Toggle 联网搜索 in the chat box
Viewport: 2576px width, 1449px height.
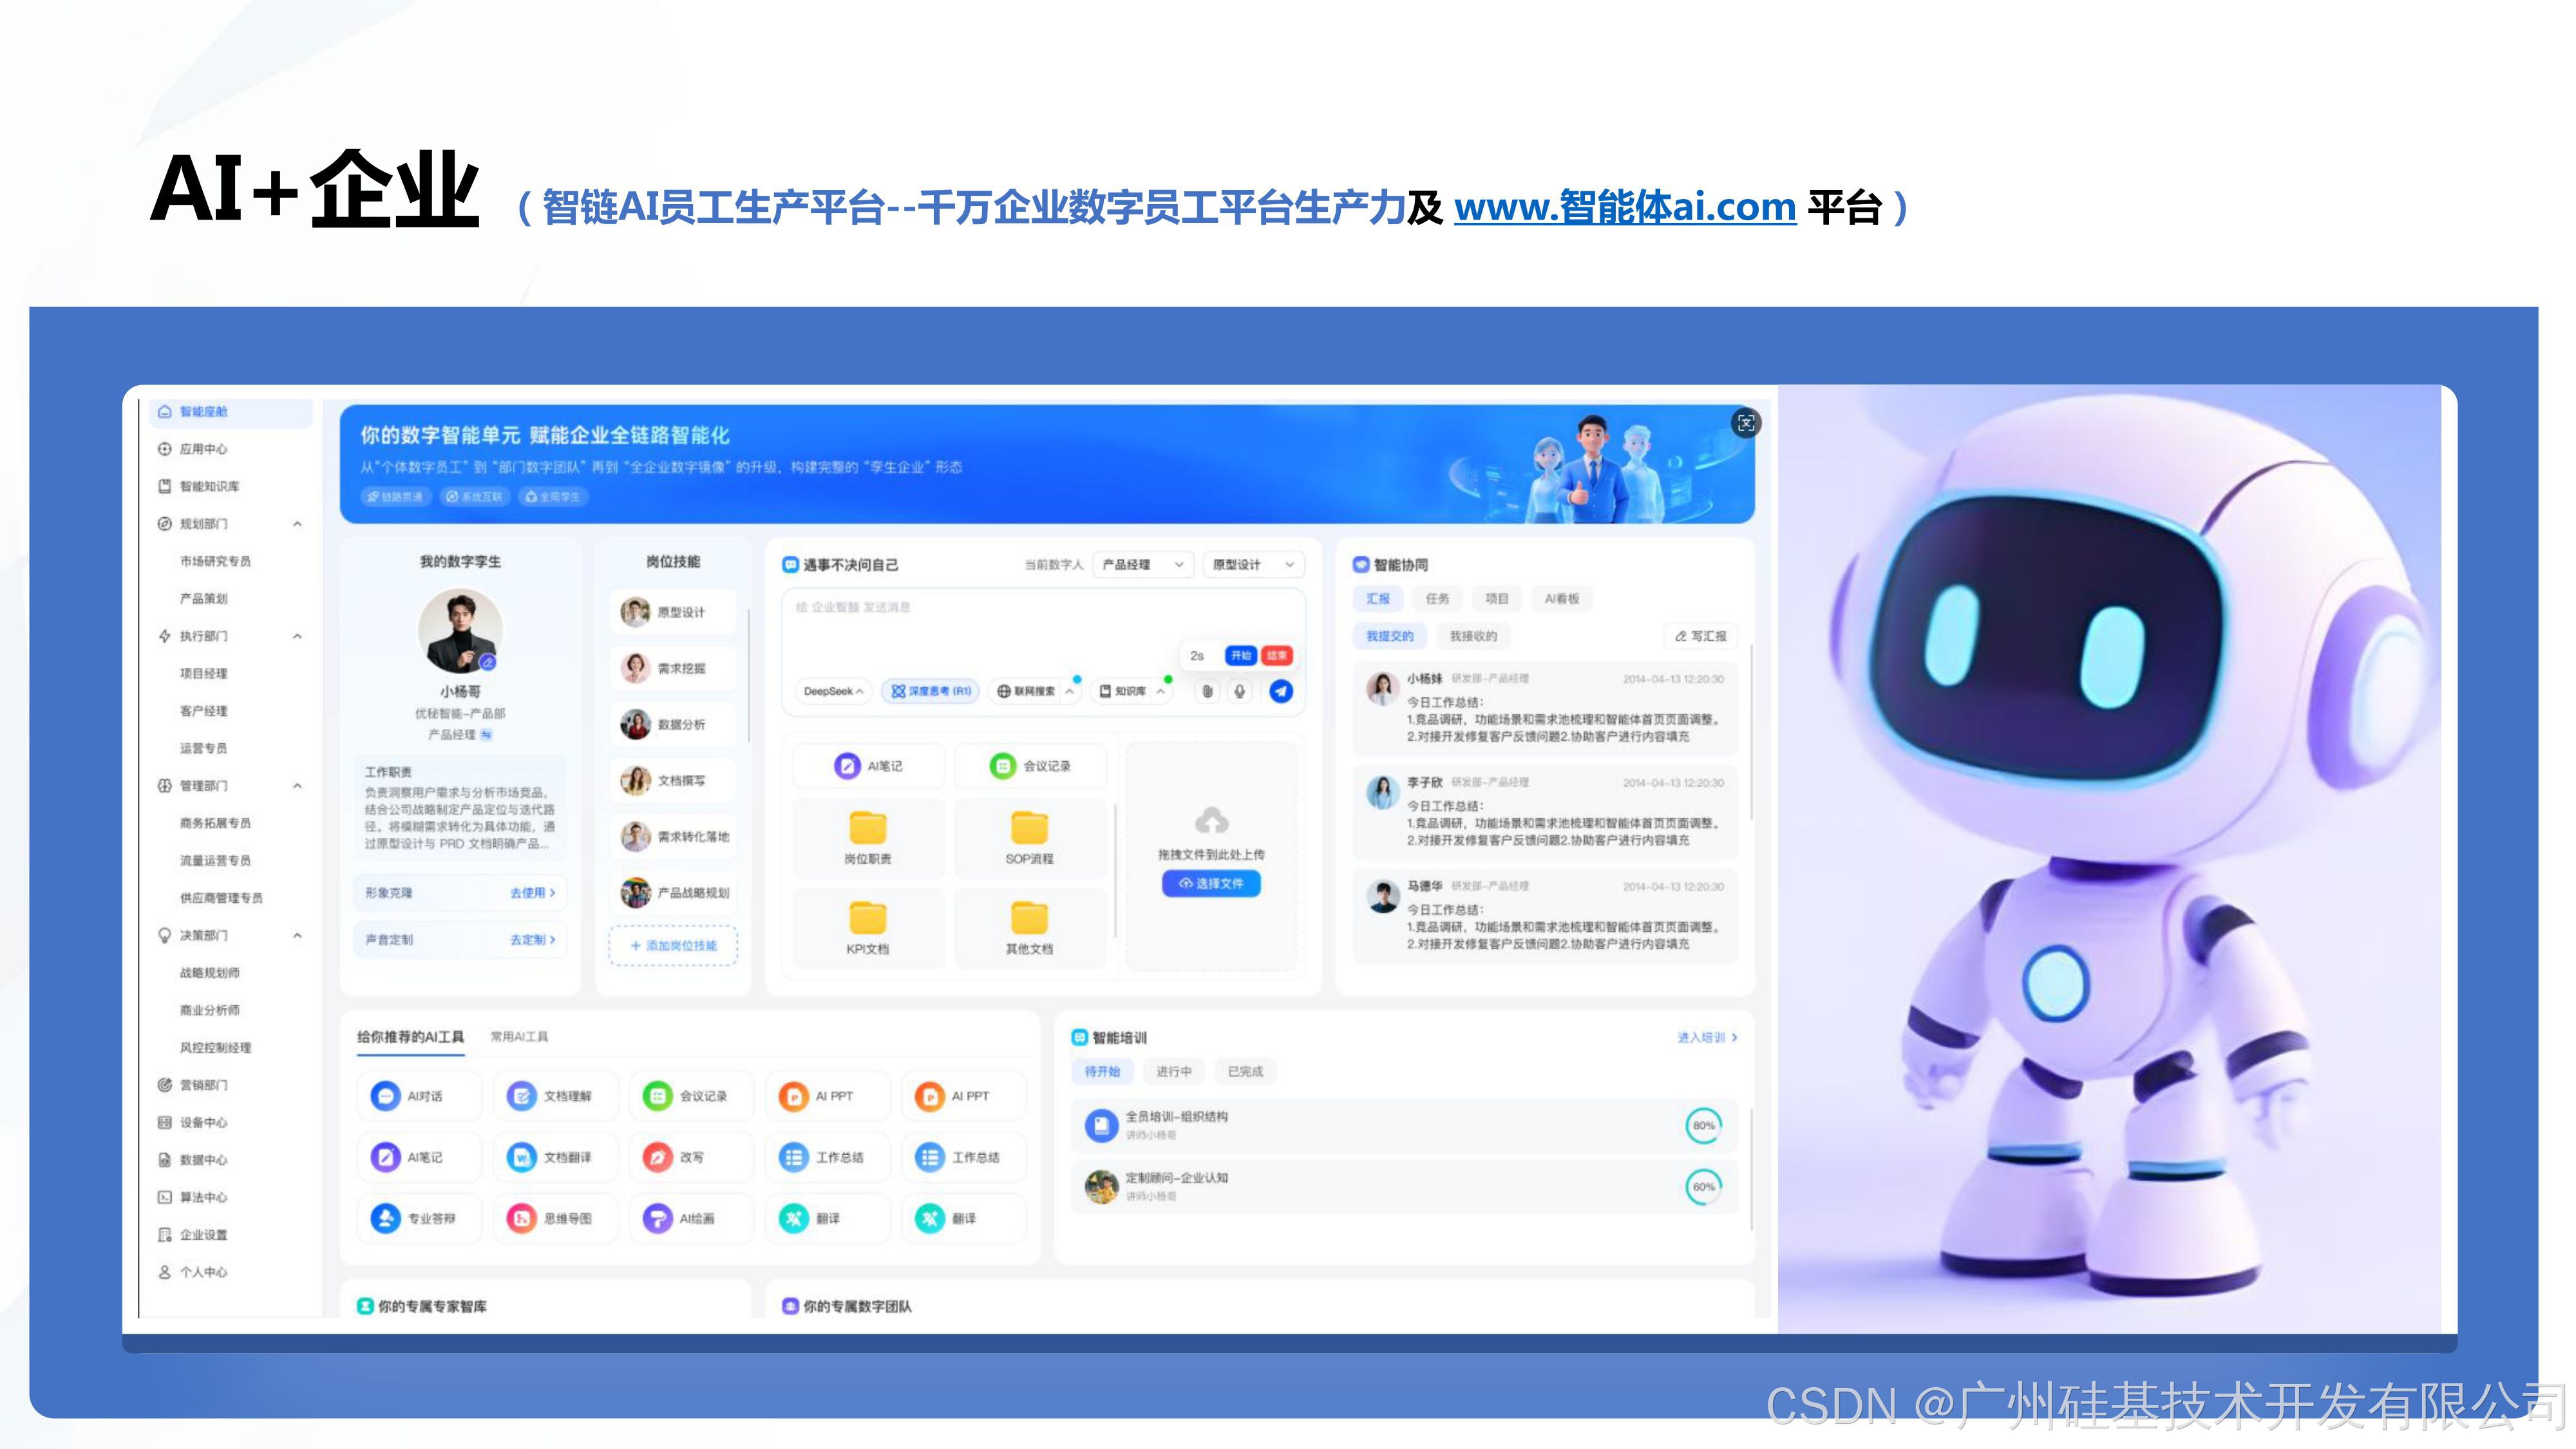pos(1025,691)
